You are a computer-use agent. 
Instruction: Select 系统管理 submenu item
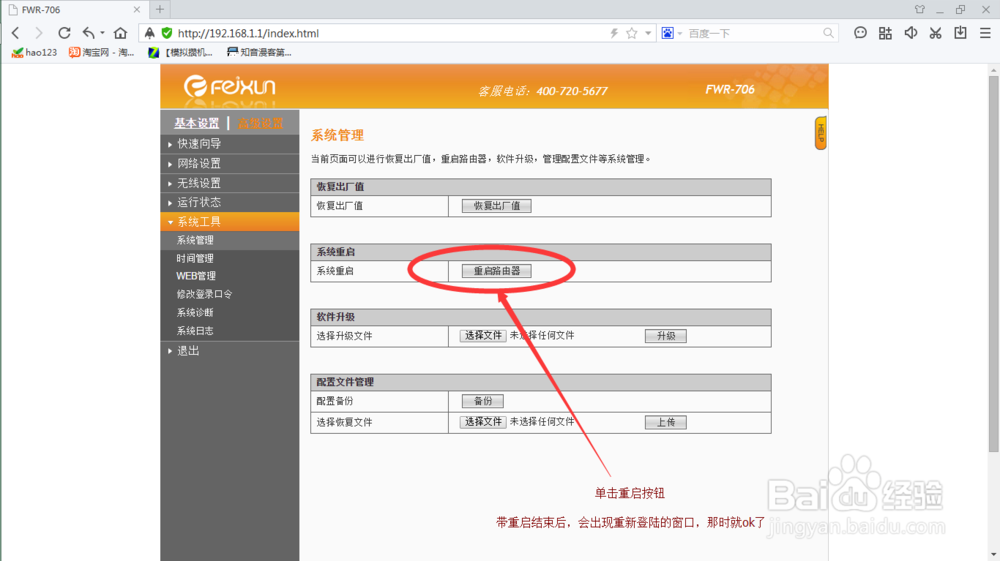pos(230,240)
